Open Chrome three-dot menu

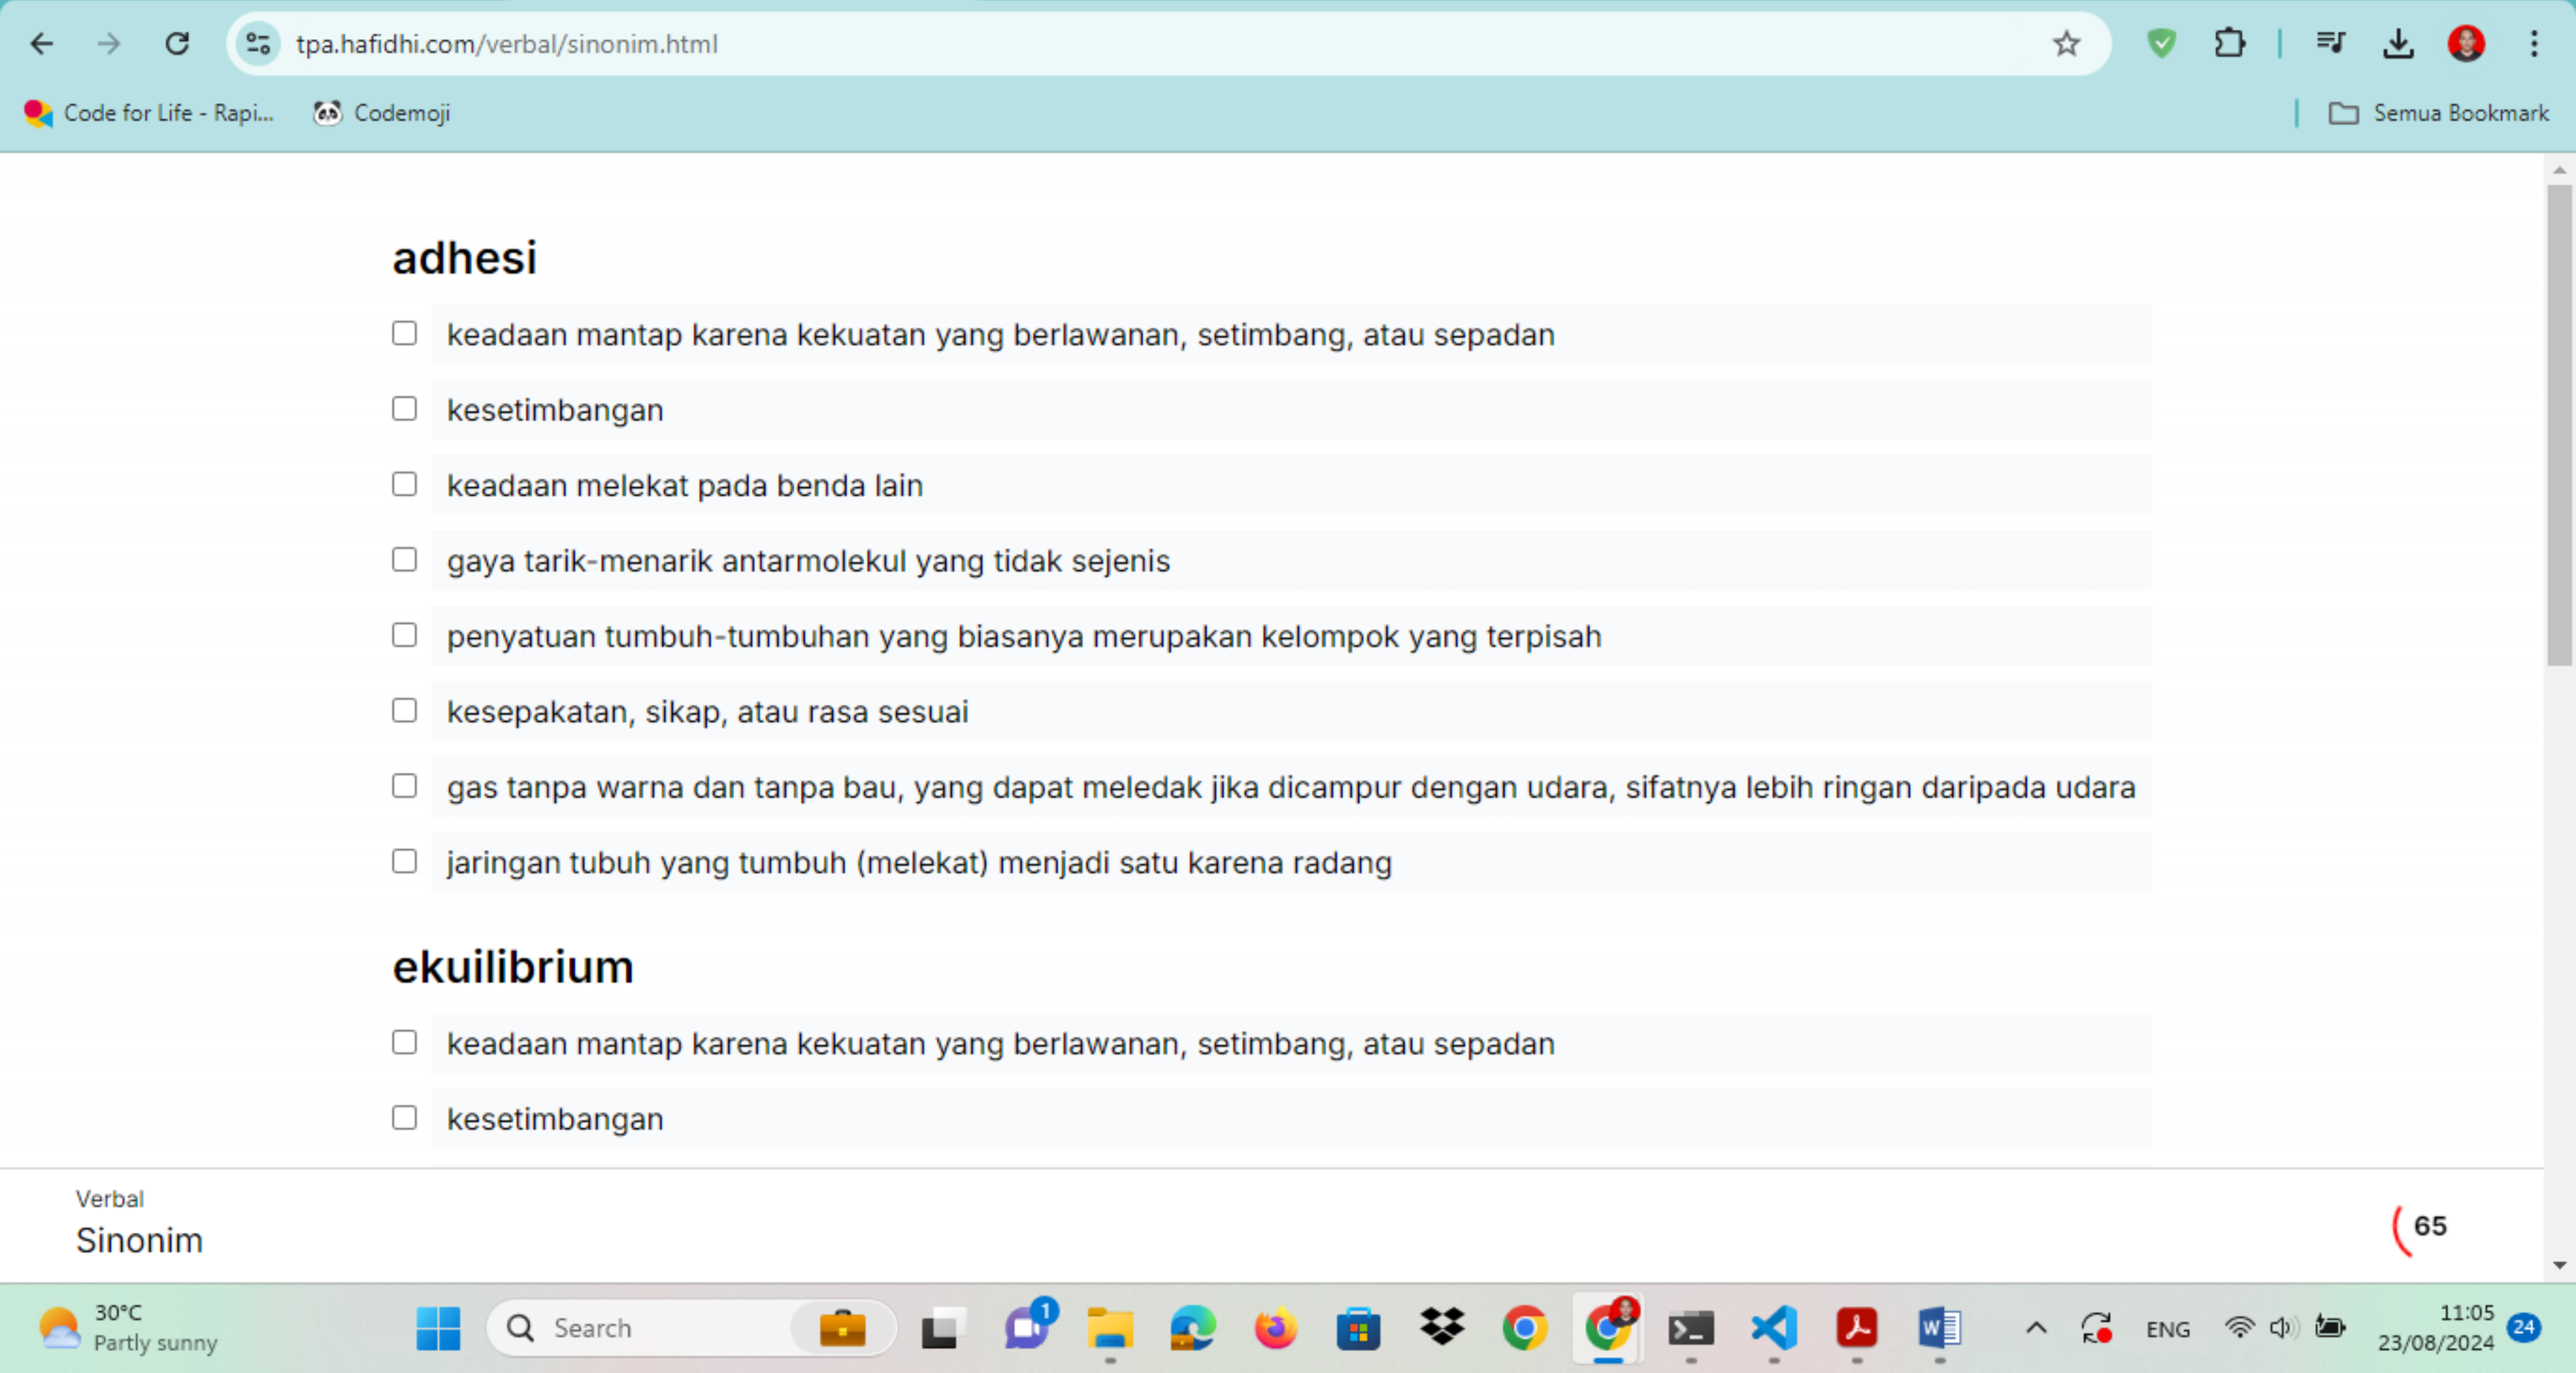click(2533, 44)
